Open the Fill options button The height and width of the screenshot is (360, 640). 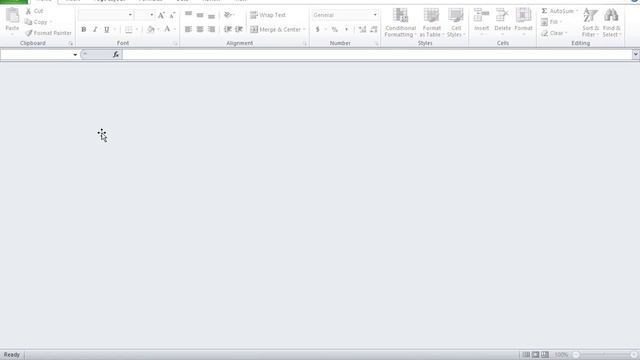551,22
